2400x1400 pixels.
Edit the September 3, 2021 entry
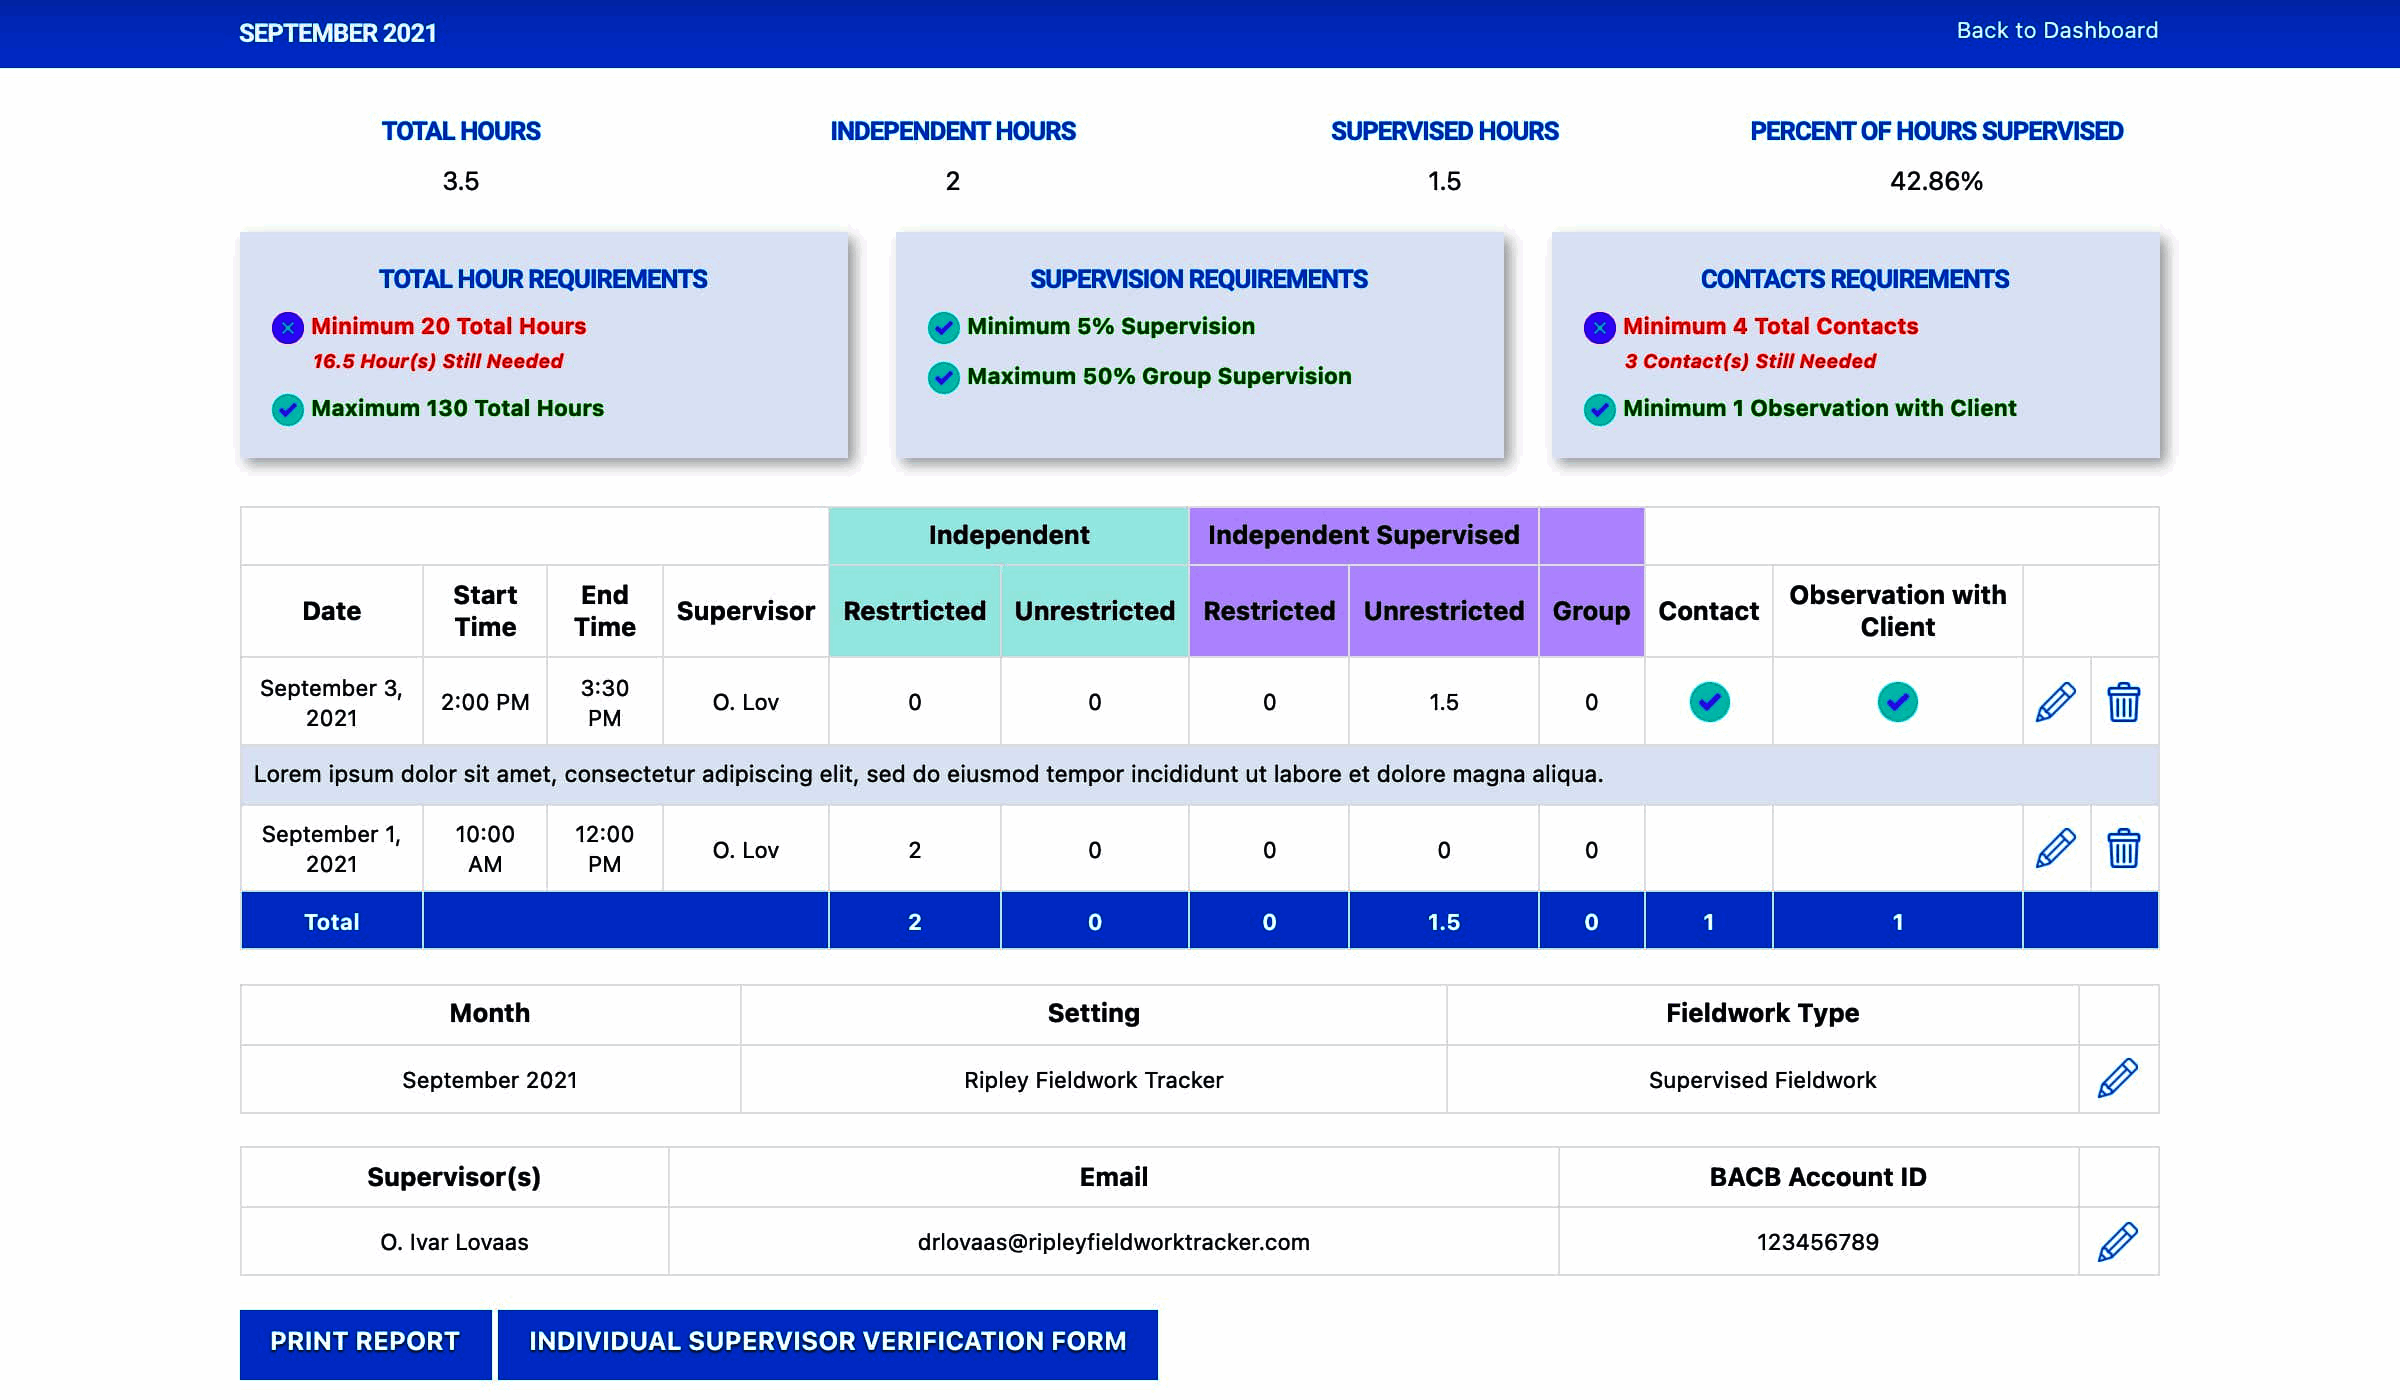pos(2056,702)
